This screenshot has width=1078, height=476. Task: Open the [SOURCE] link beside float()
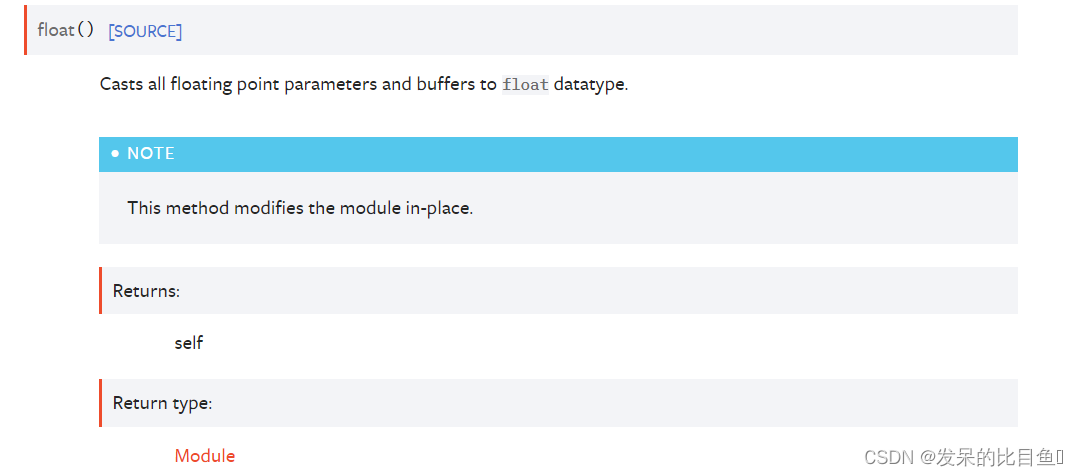pos(145,32)
